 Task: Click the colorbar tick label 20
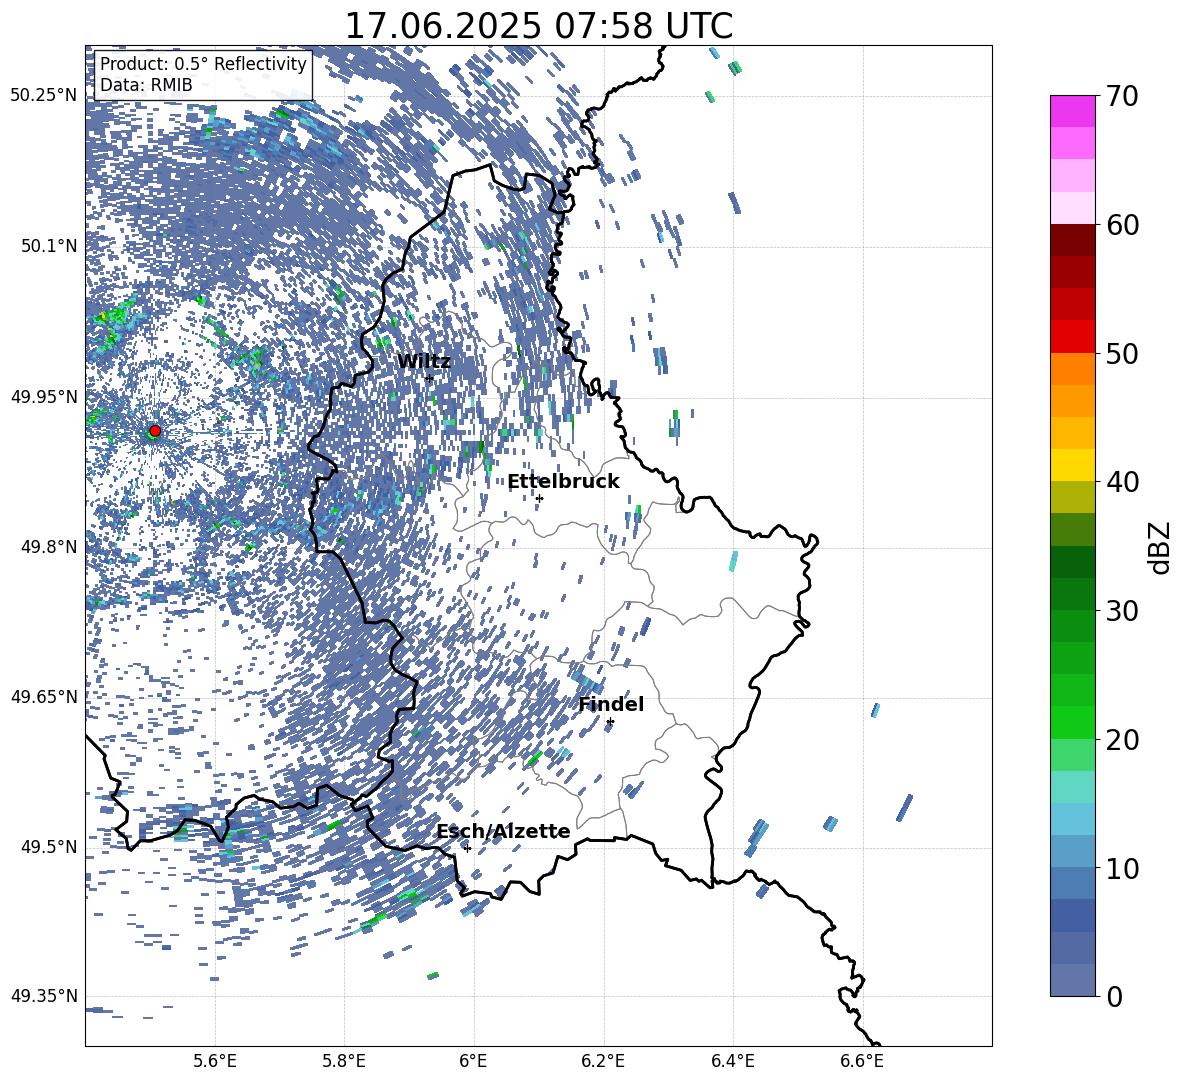(1121, 740)
